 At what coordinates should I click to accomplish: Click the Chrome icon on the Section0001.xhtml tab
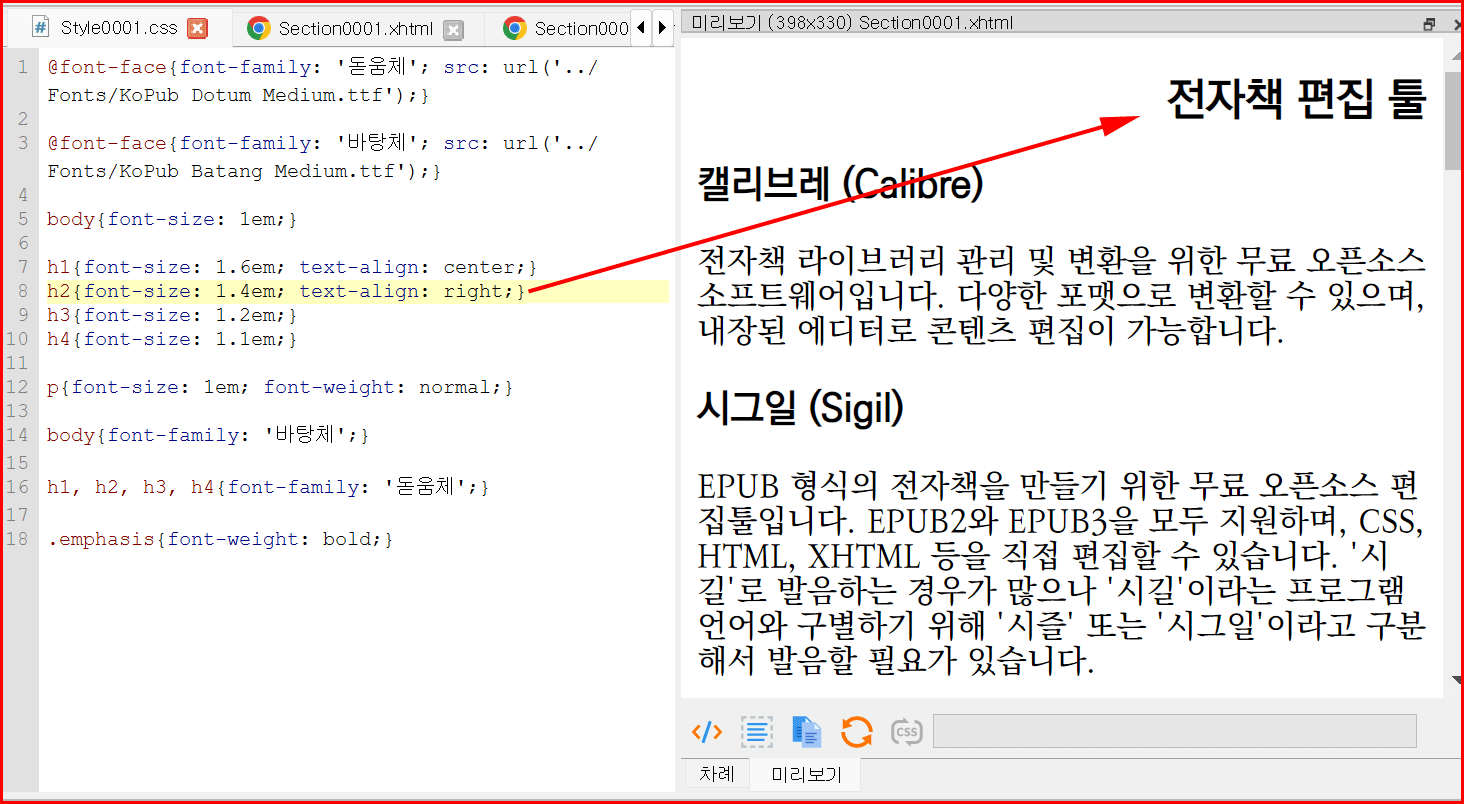point(259,29)
